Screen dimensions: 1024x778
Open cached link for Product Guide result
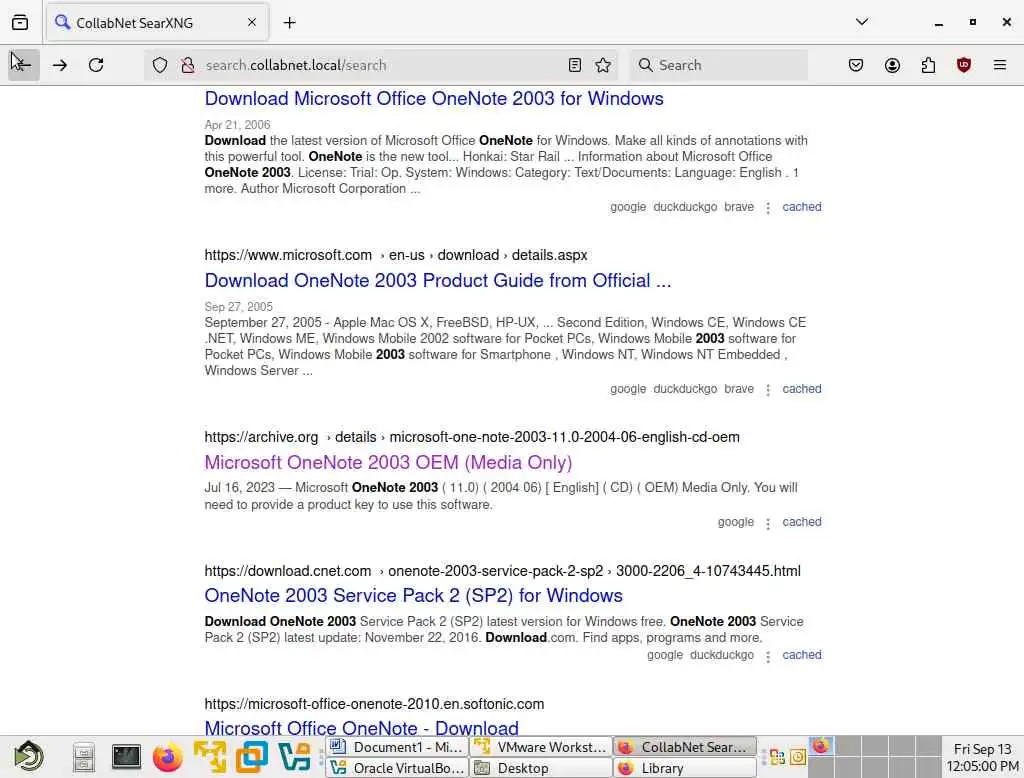[801, 389]
